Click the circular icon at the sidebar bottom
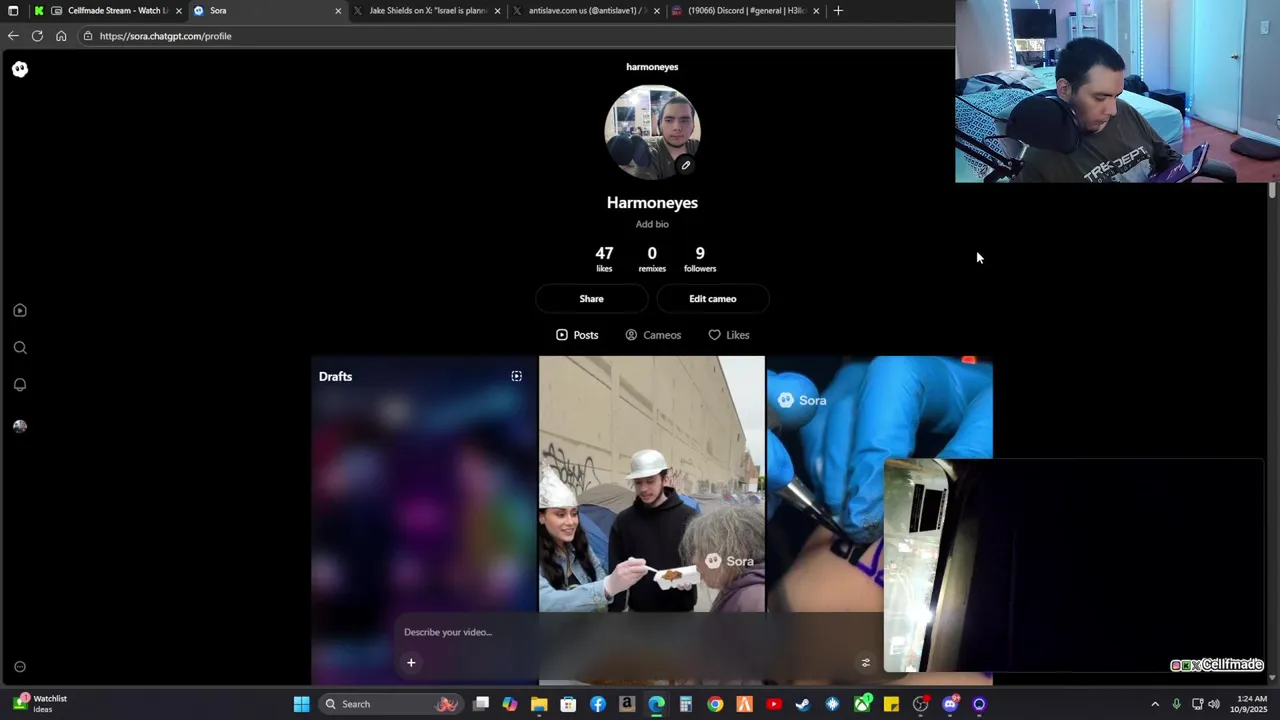 click(20, 667)
